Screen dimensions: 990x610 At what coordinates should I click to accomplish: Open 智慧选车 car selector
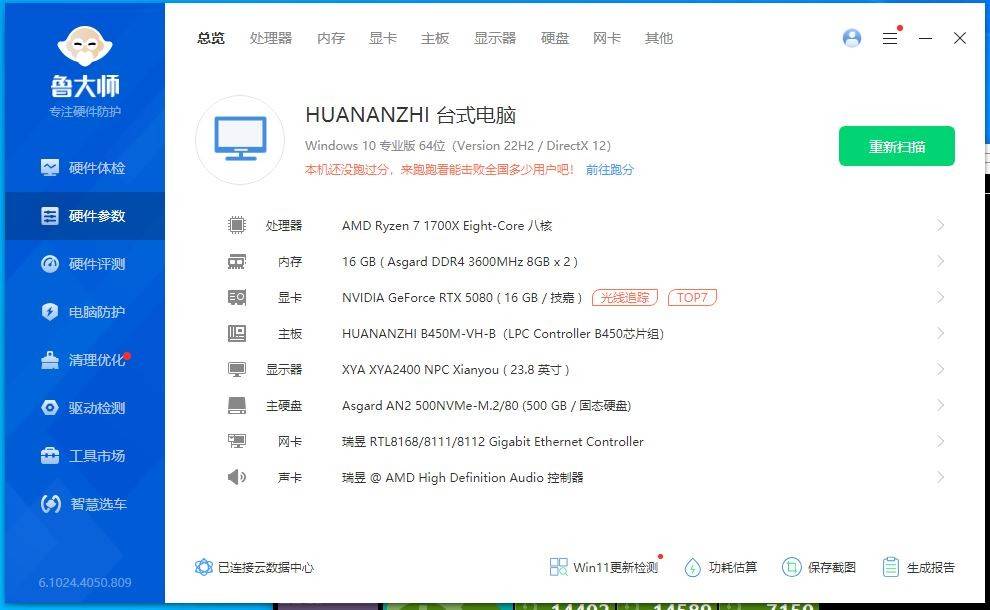coord(83,504)
